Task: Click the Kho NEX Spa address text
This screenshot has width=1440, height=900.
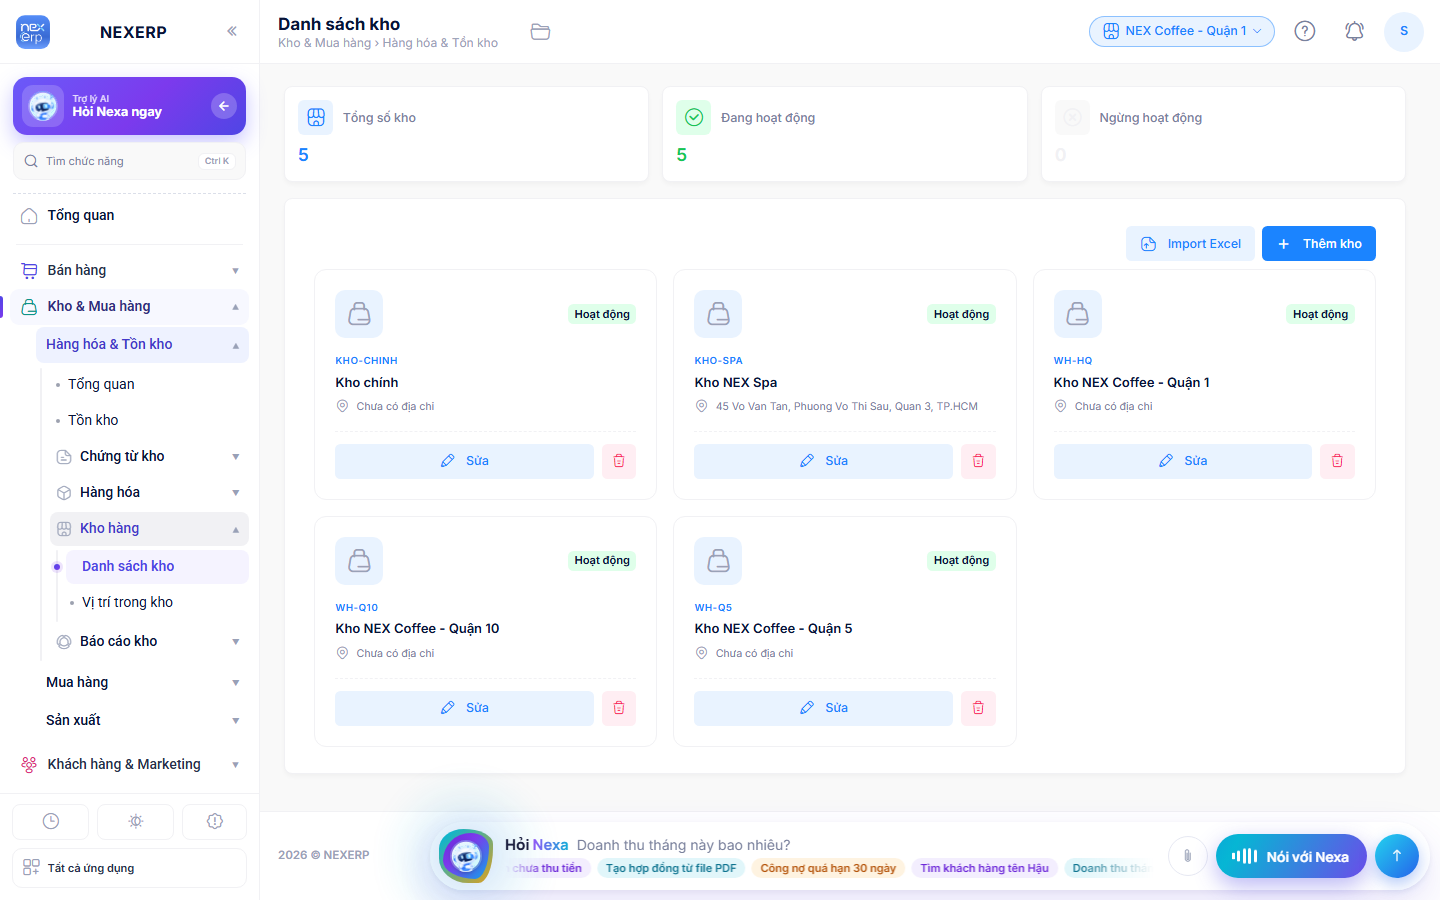Action: pos(847,407)
